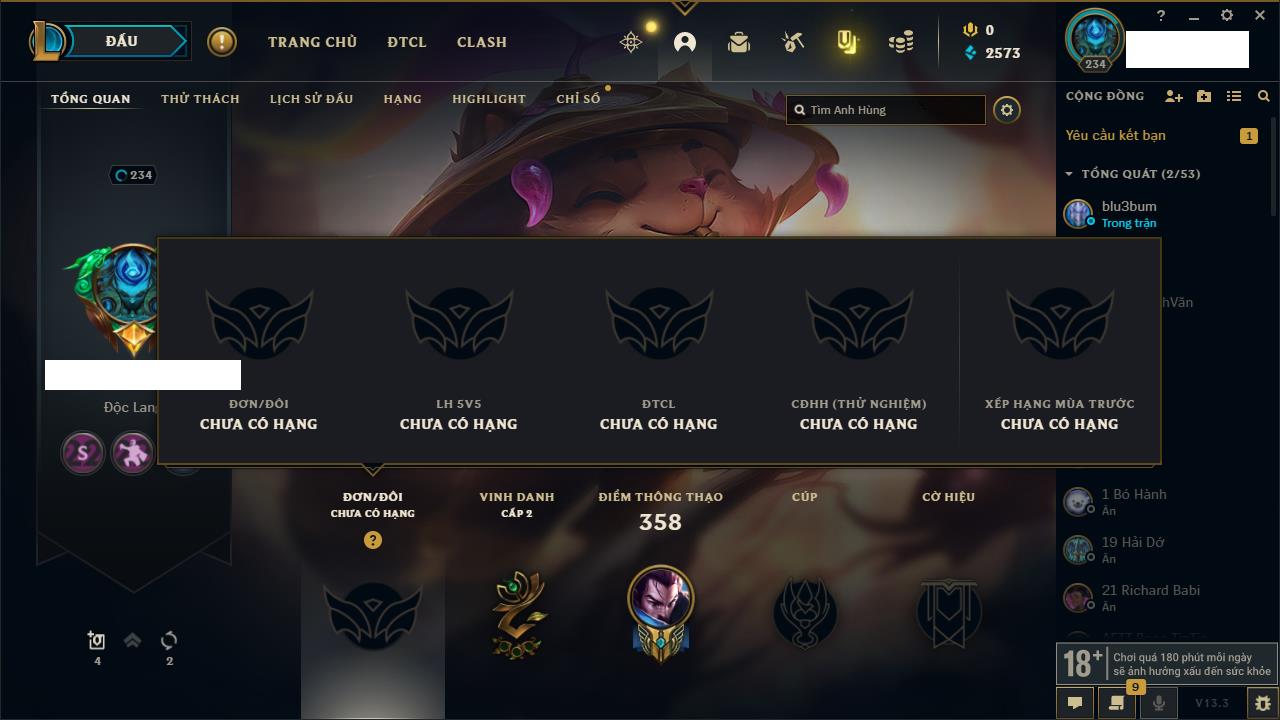This screenshot has width=1280, height=720.
Task: Open the chat bubble icon
Action: coord(1075,703)
